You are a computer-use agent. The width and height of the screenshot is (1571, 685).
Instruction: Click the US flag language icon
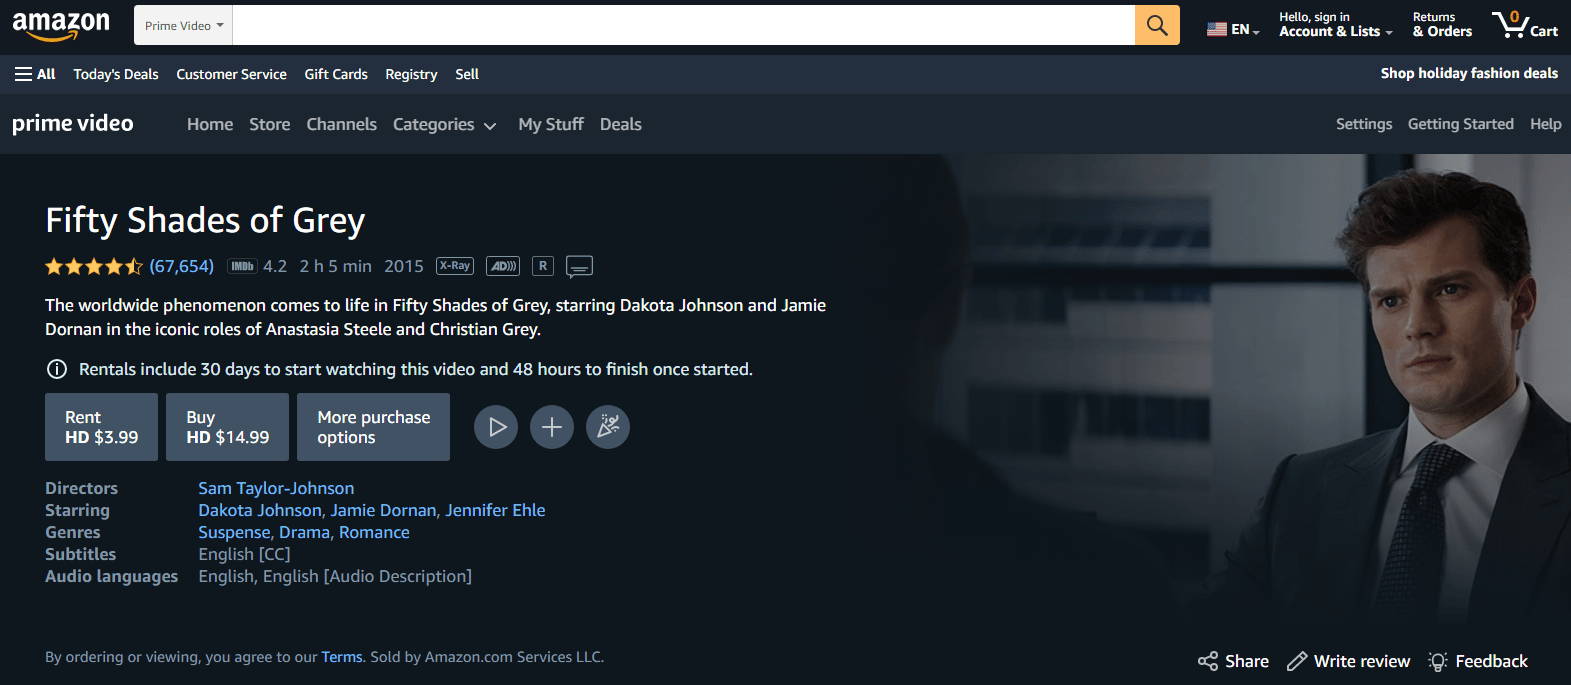(1216, 29)
